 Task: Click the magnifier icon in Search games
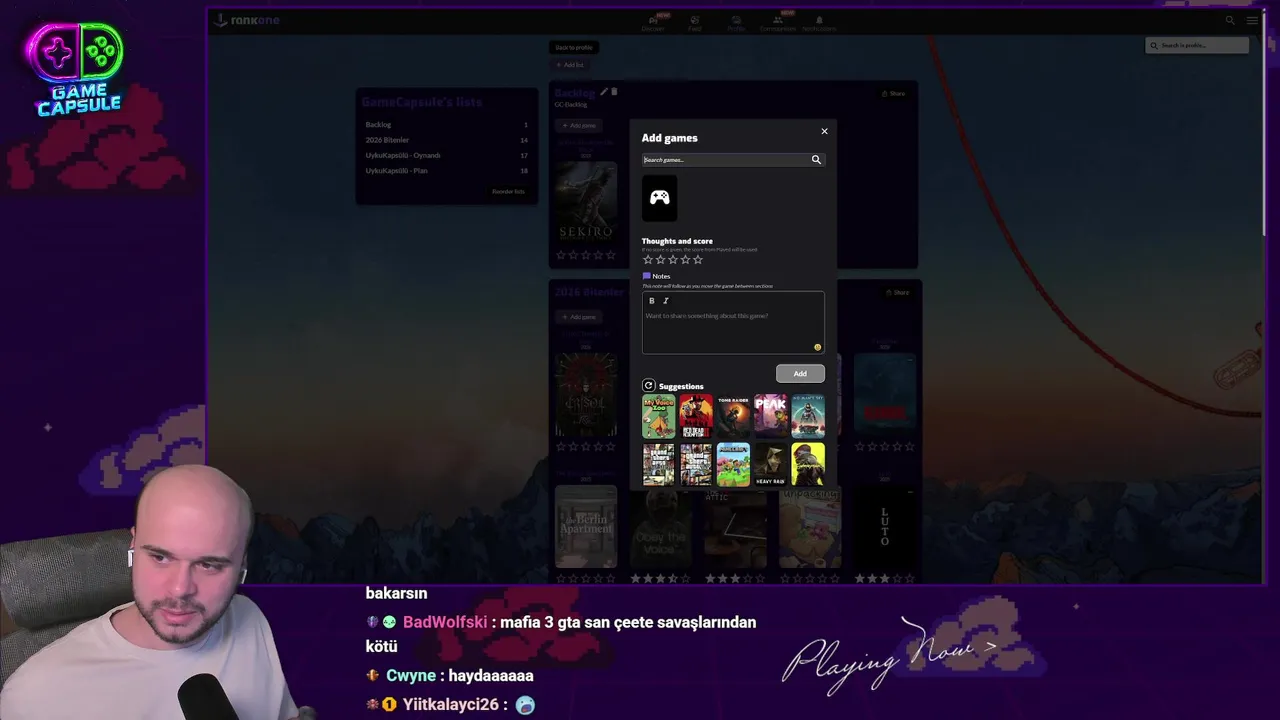point(816,160)
